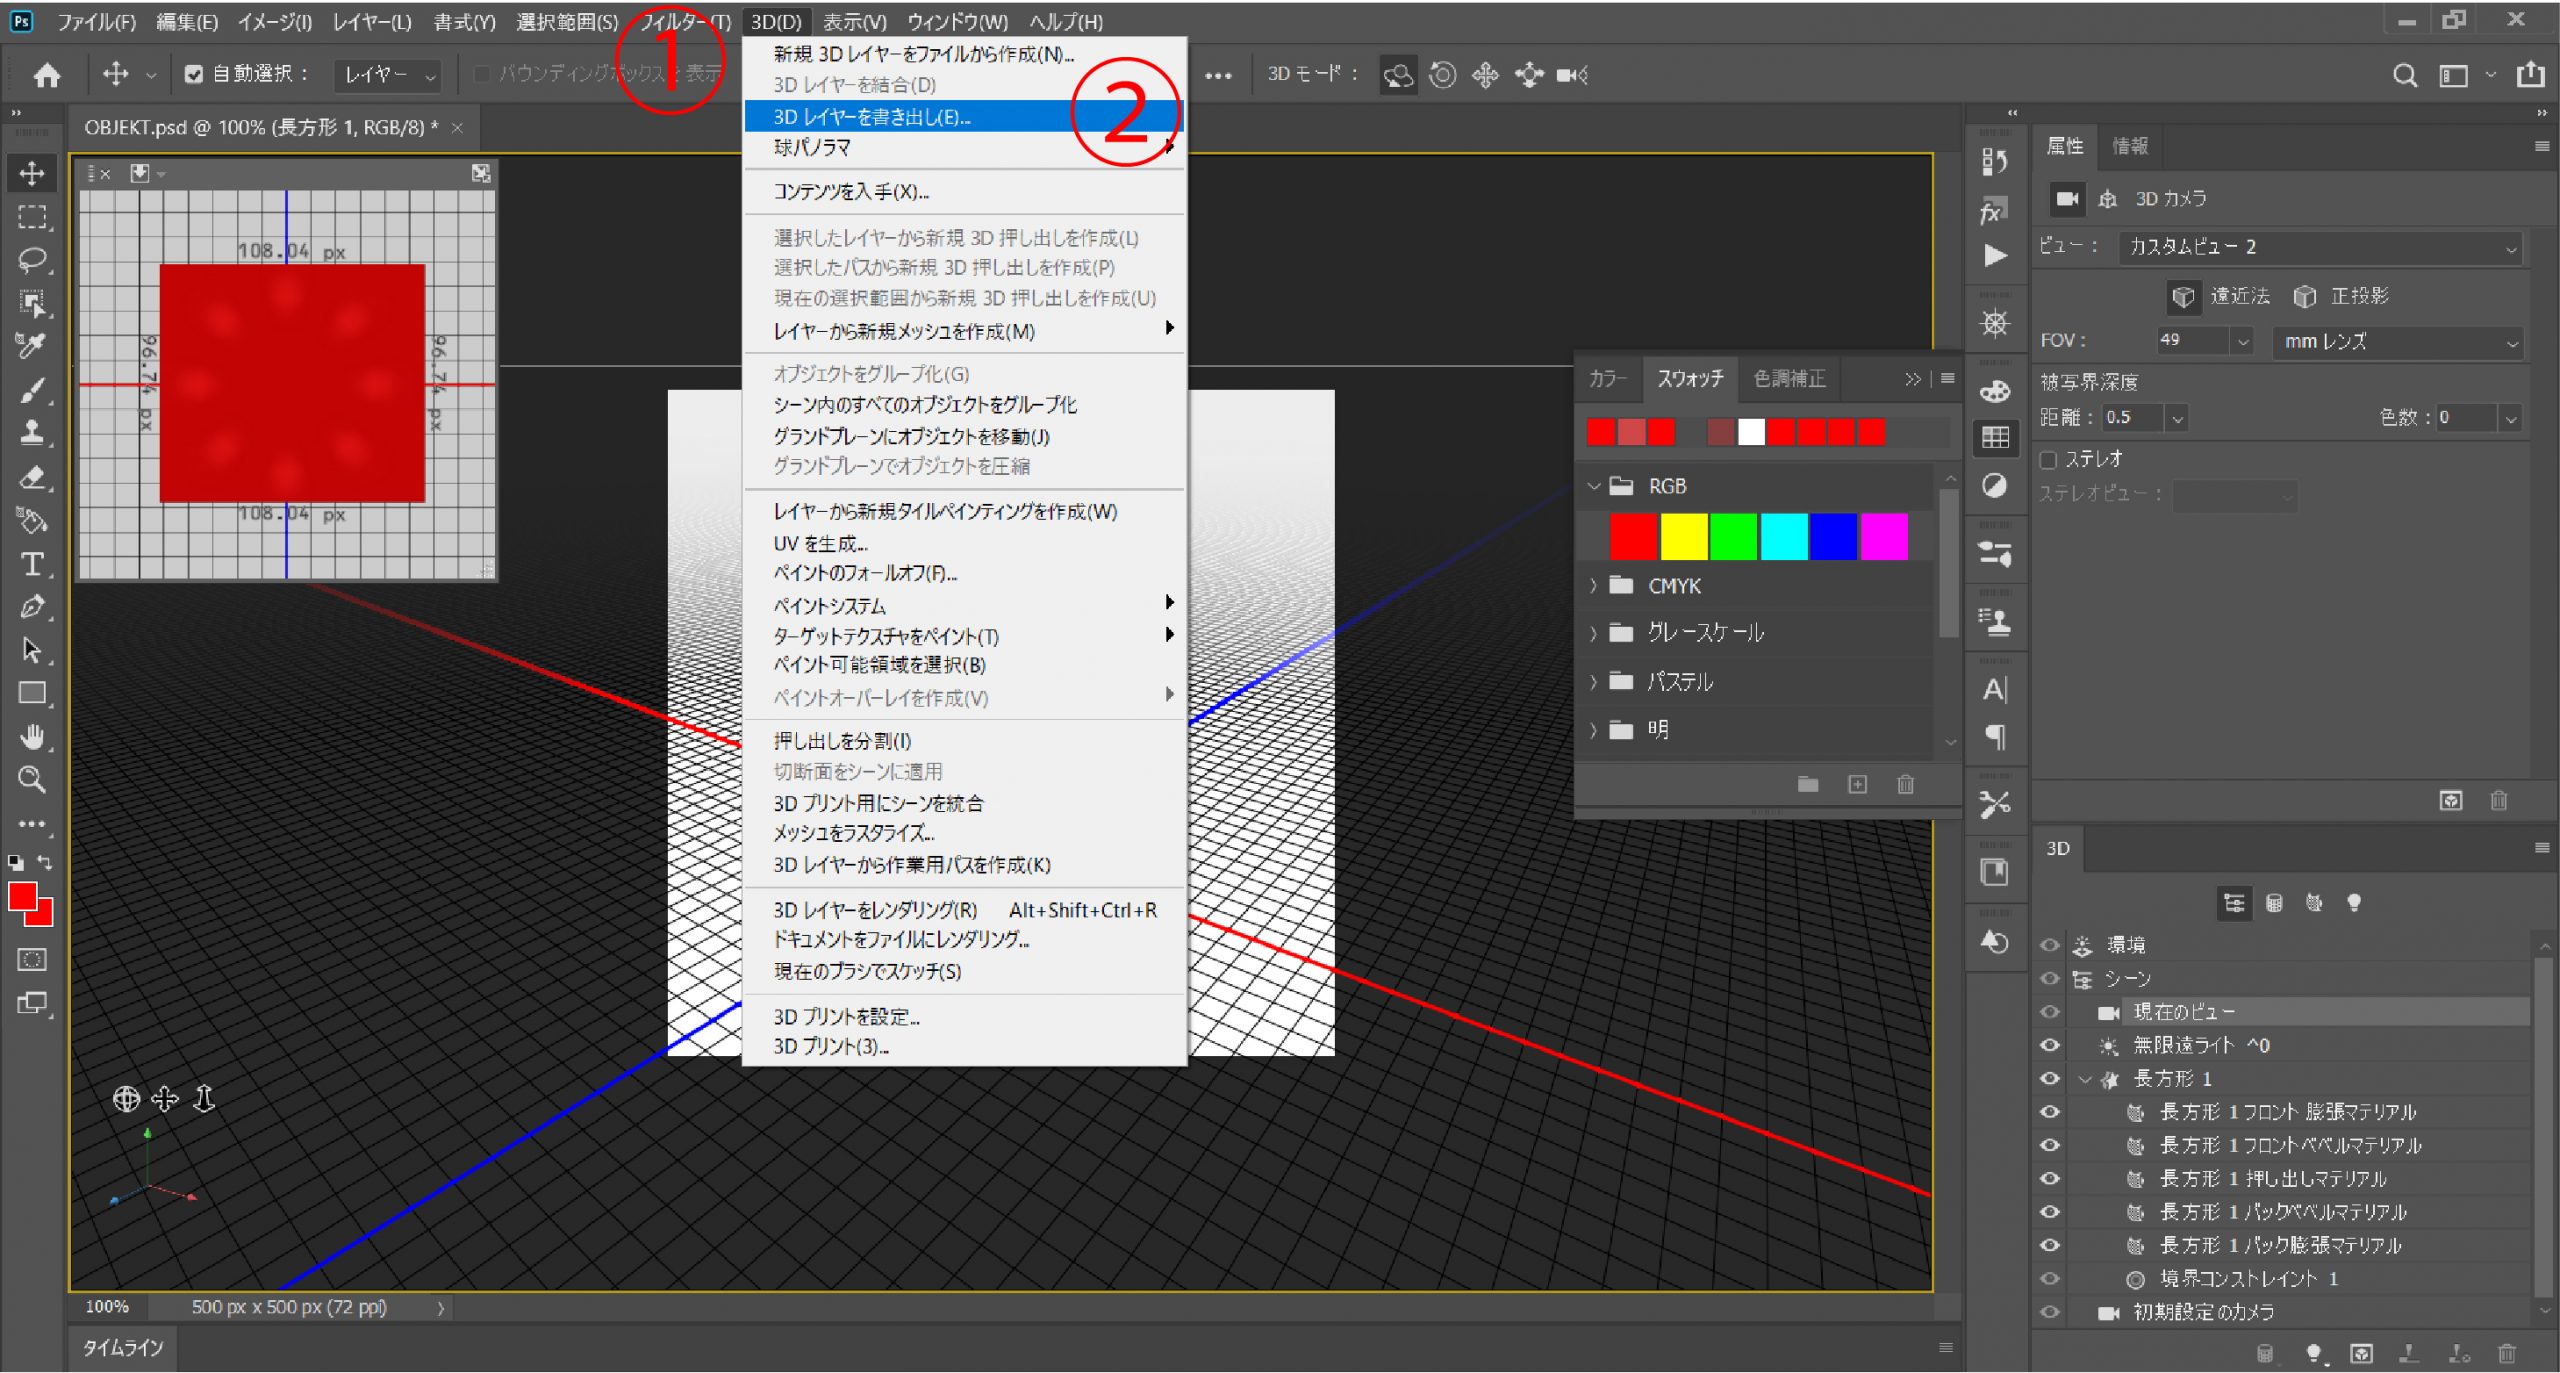The width and height of the screenshot is (2560, 1373).
Task: Filter 3D panel by Lights
Action: point(2354,903)
